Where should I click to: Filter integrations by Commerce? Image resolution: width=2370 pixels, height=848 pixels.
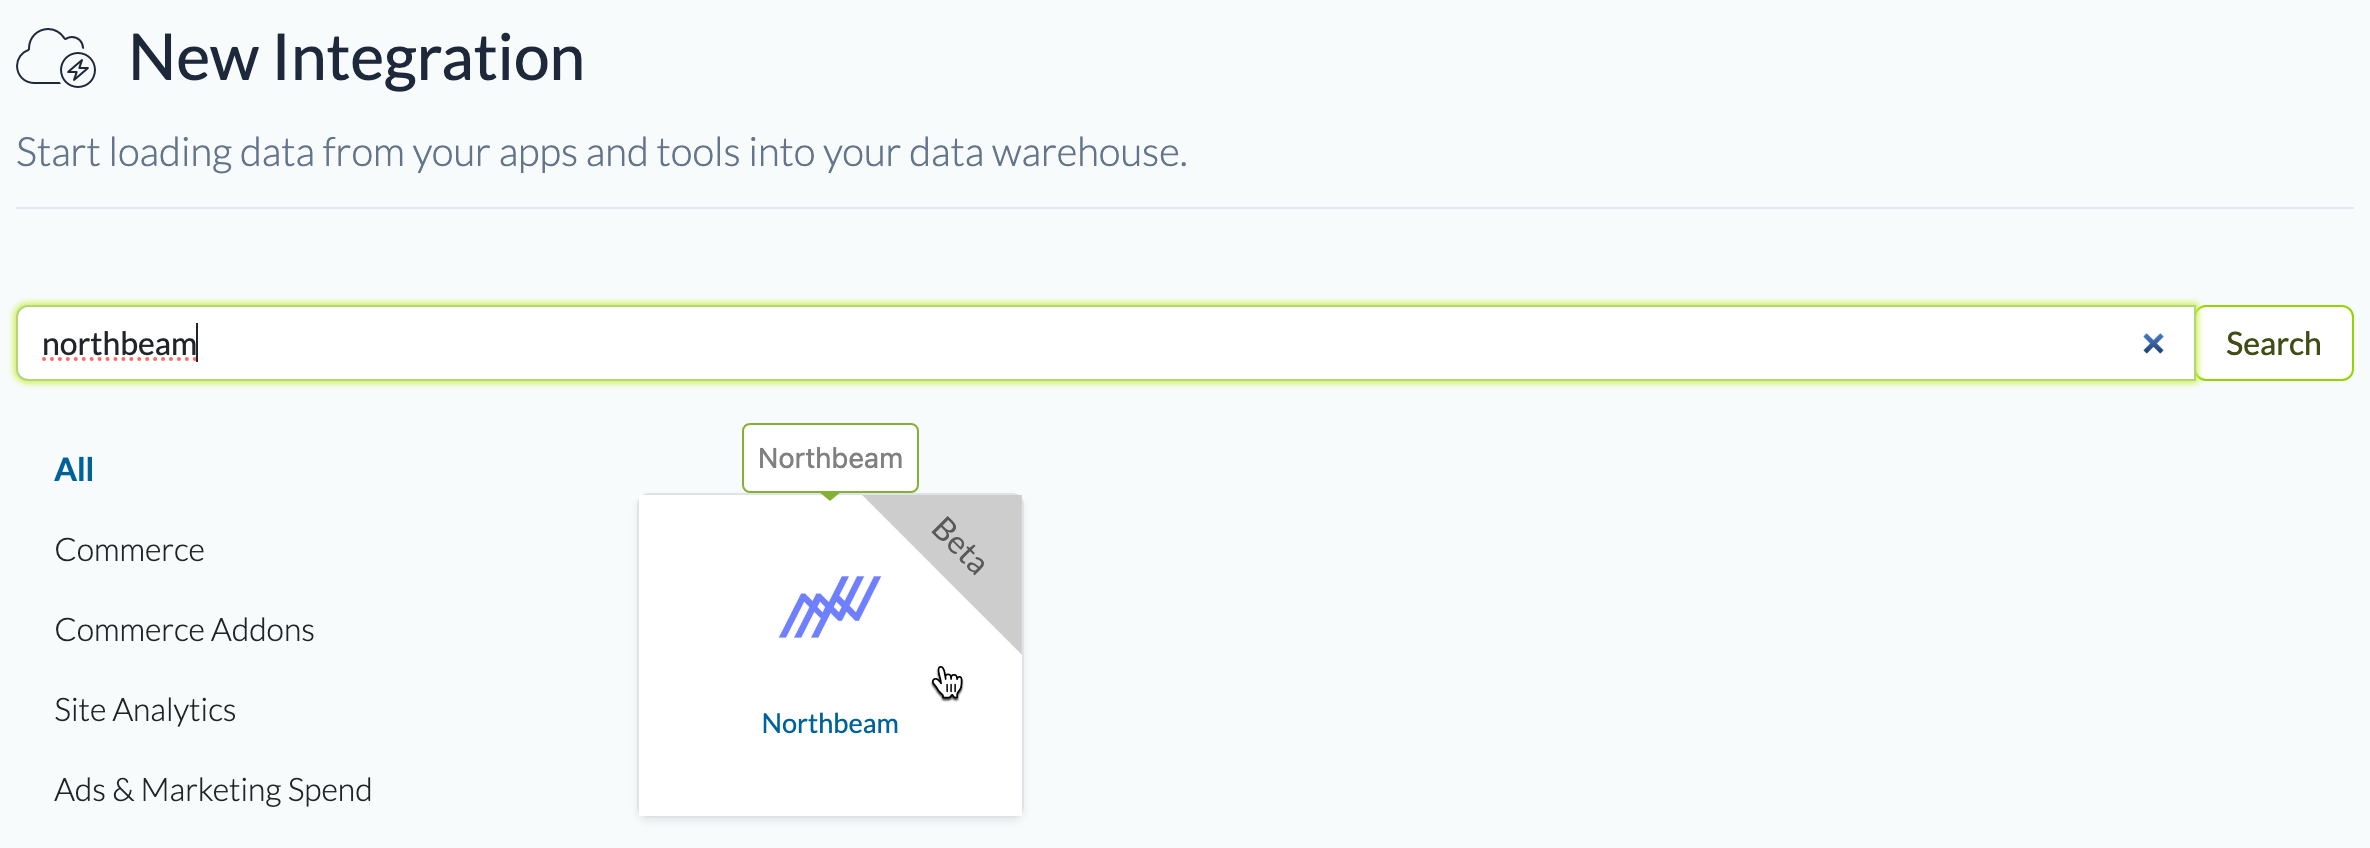[x=129, y=550]
